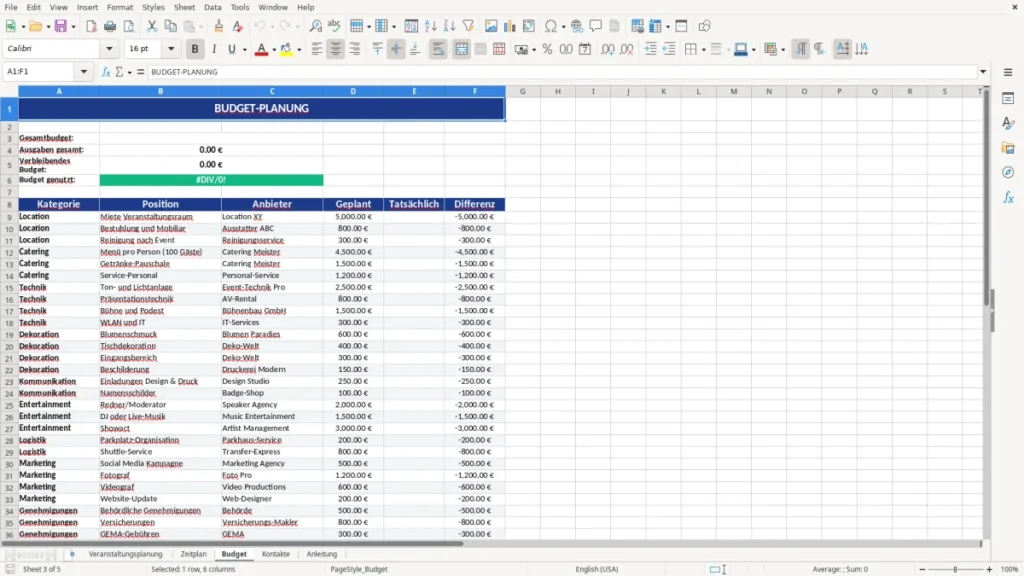The image size is (1024, 576).
Task: Run the Spelling check icon
Action: (334, 26)
